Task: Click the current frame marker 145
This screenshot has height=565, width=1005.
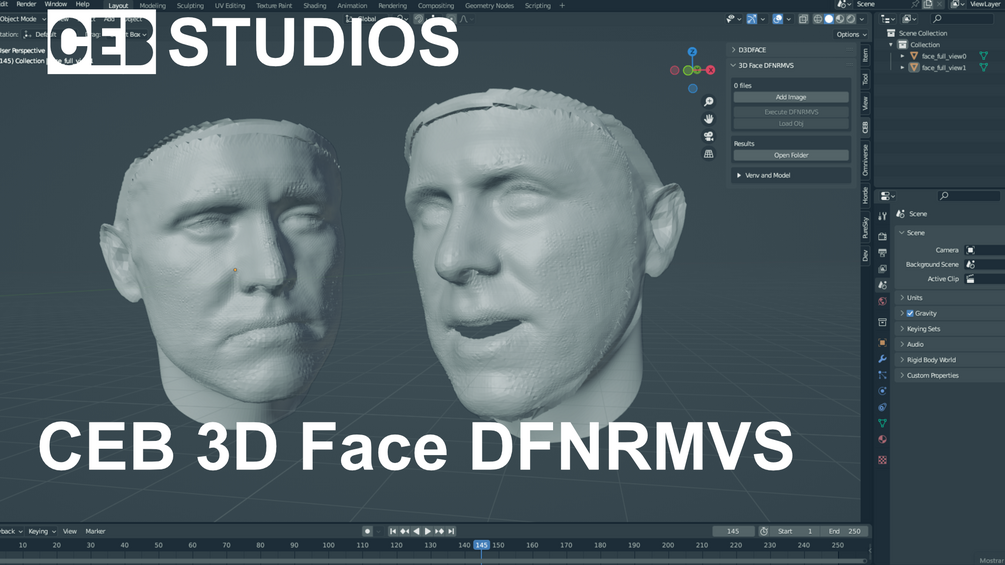Action: click(x=481, y=545)
